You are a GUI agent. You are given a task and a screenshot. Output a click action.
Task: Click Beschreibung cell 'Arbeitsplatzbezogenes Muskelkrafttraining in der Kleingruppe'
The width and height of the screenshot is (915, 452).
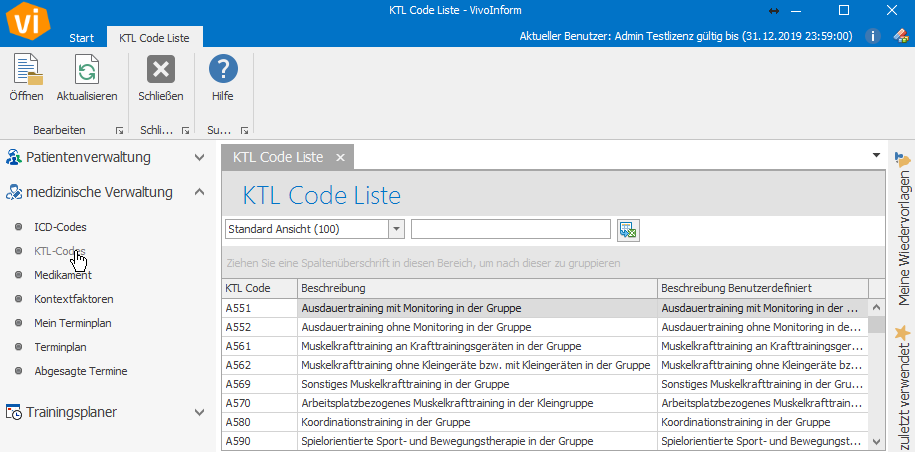pyautogui.click(x=477, y=404)
